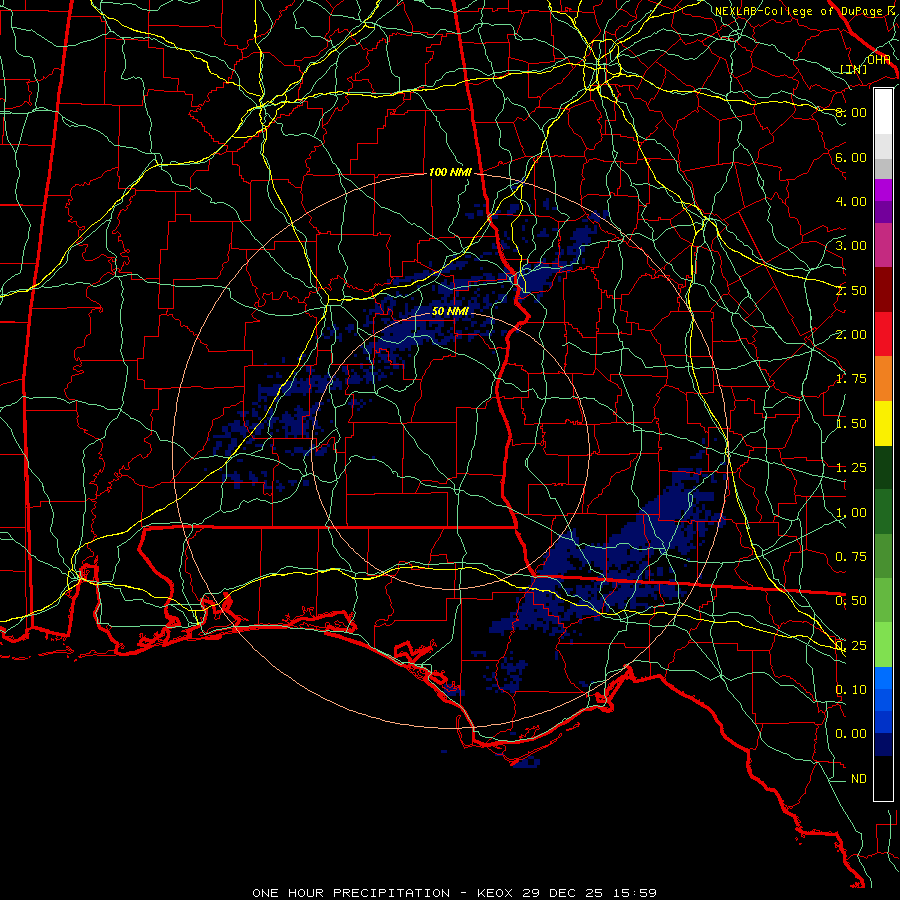Click the dark green 1.25 legend swatch
Image resolution: width=900 pixels, height=900 pixels.
(x=883, y=467)
